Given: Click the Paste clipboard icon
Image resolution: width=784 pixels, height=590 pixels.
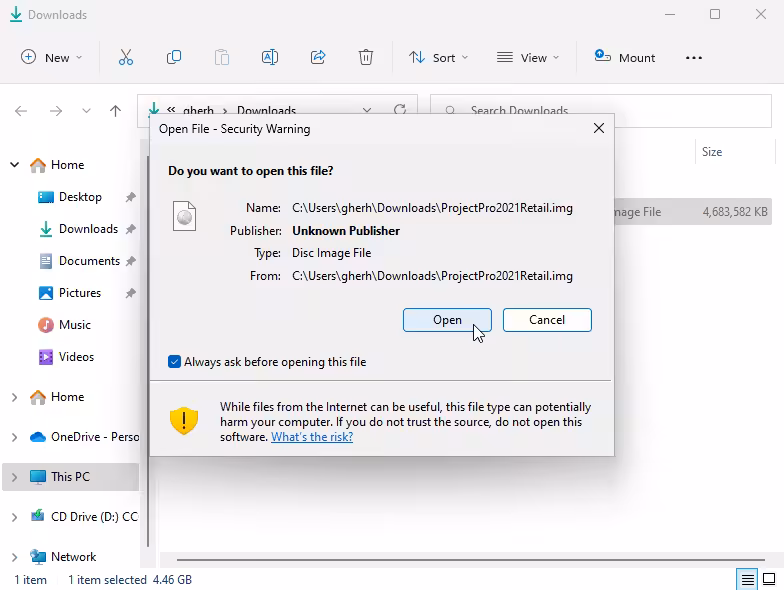Looking at the screenshot, I should (222, 58).
